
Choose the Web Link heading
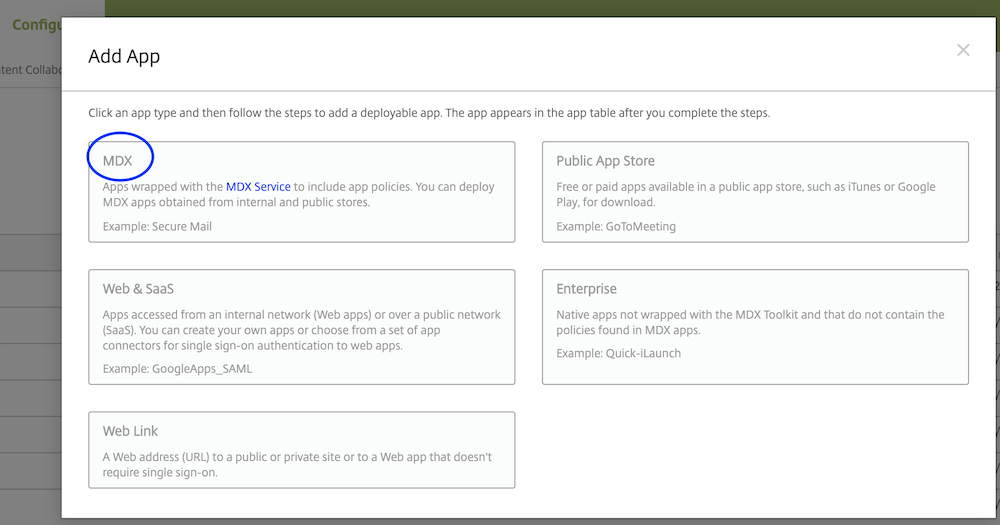pos(130,431)
